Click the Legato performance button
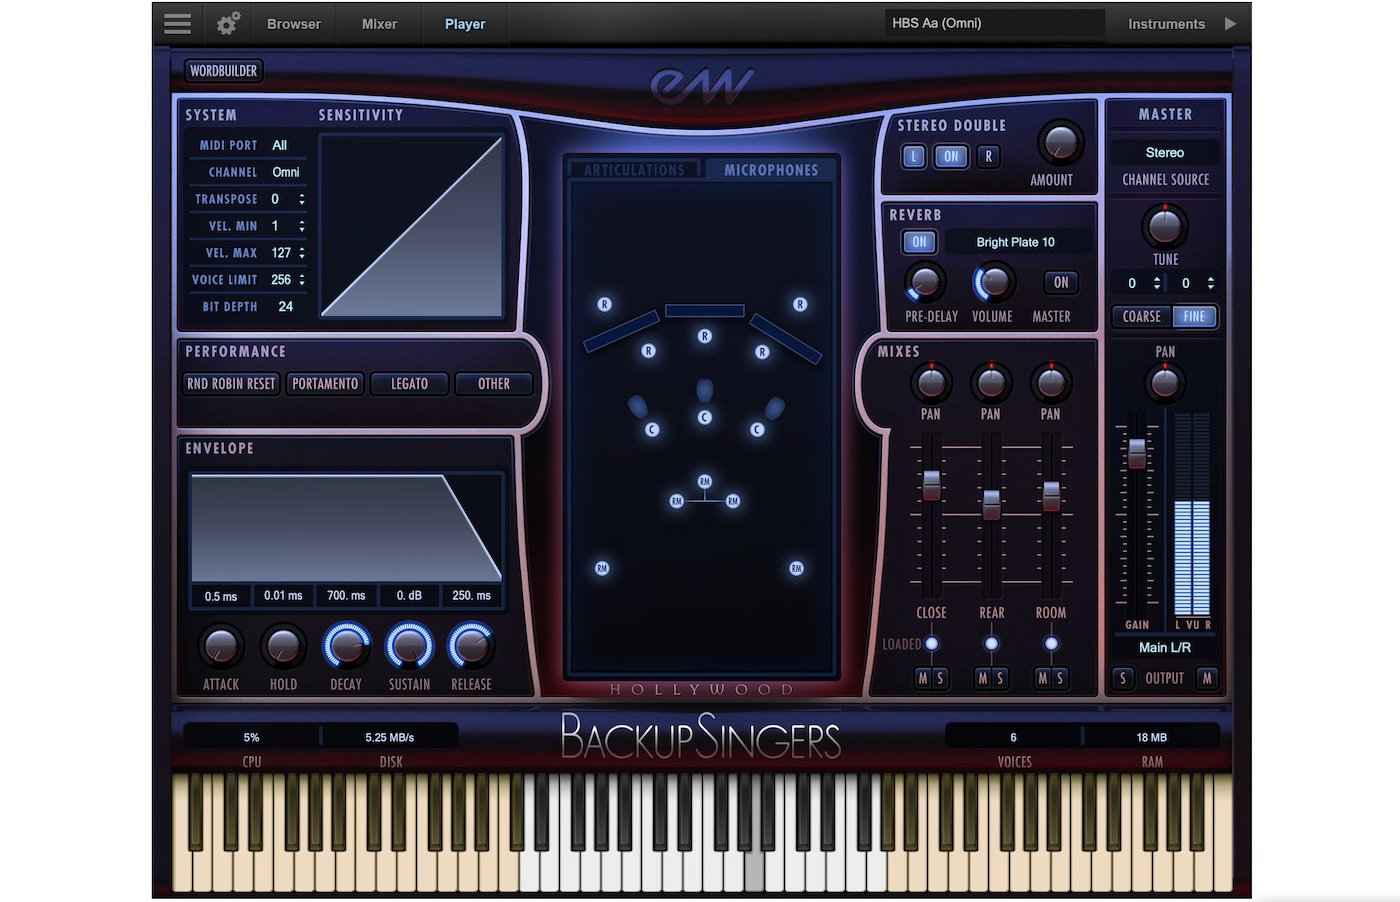 pyautogui.click(x=409, y=384)
